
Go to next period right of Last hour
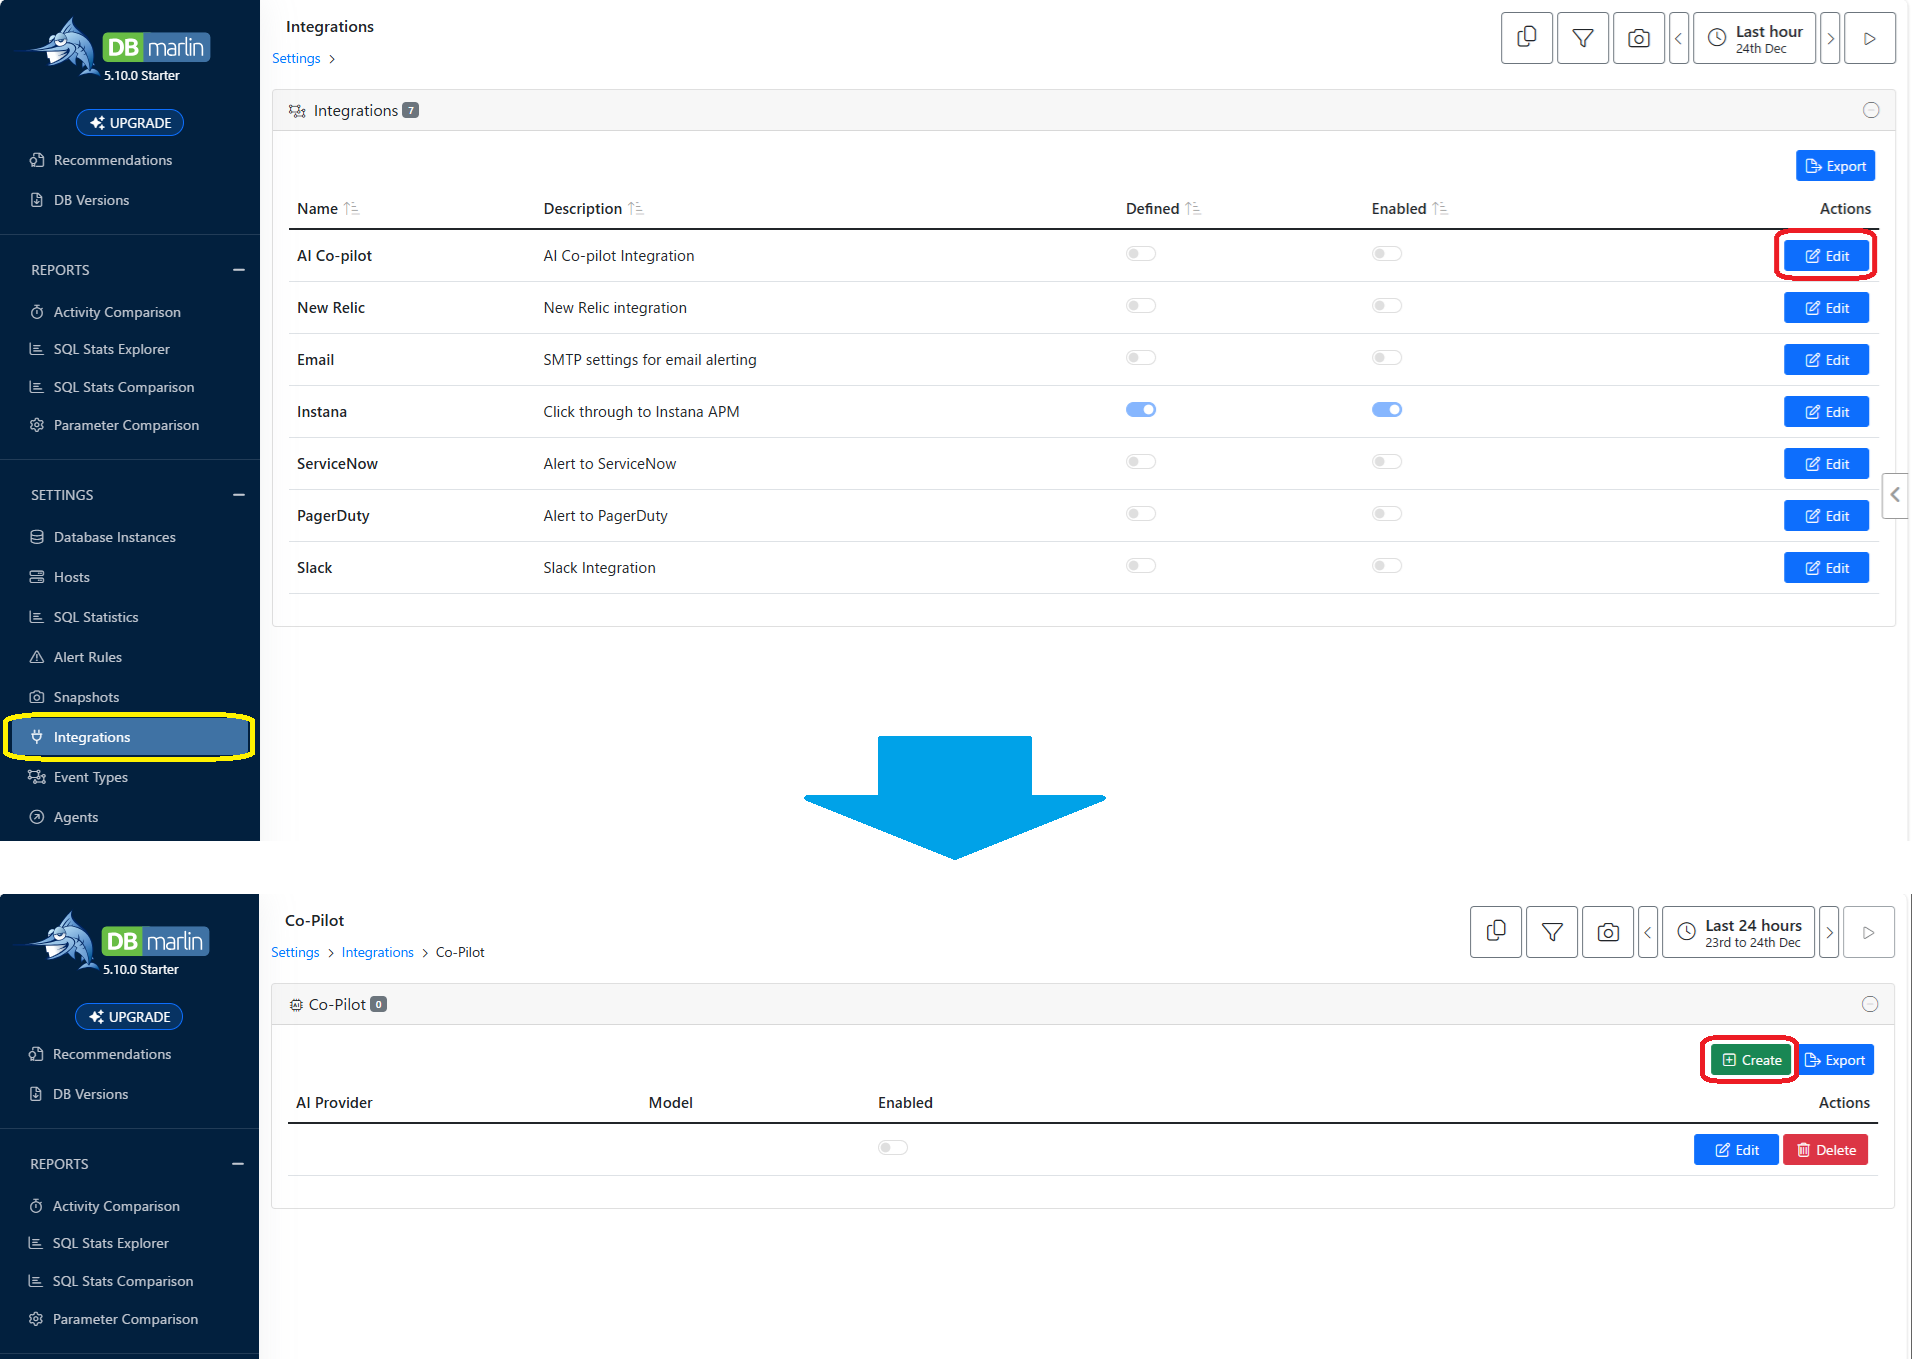pyautogui.click(x=1830, y=38)
